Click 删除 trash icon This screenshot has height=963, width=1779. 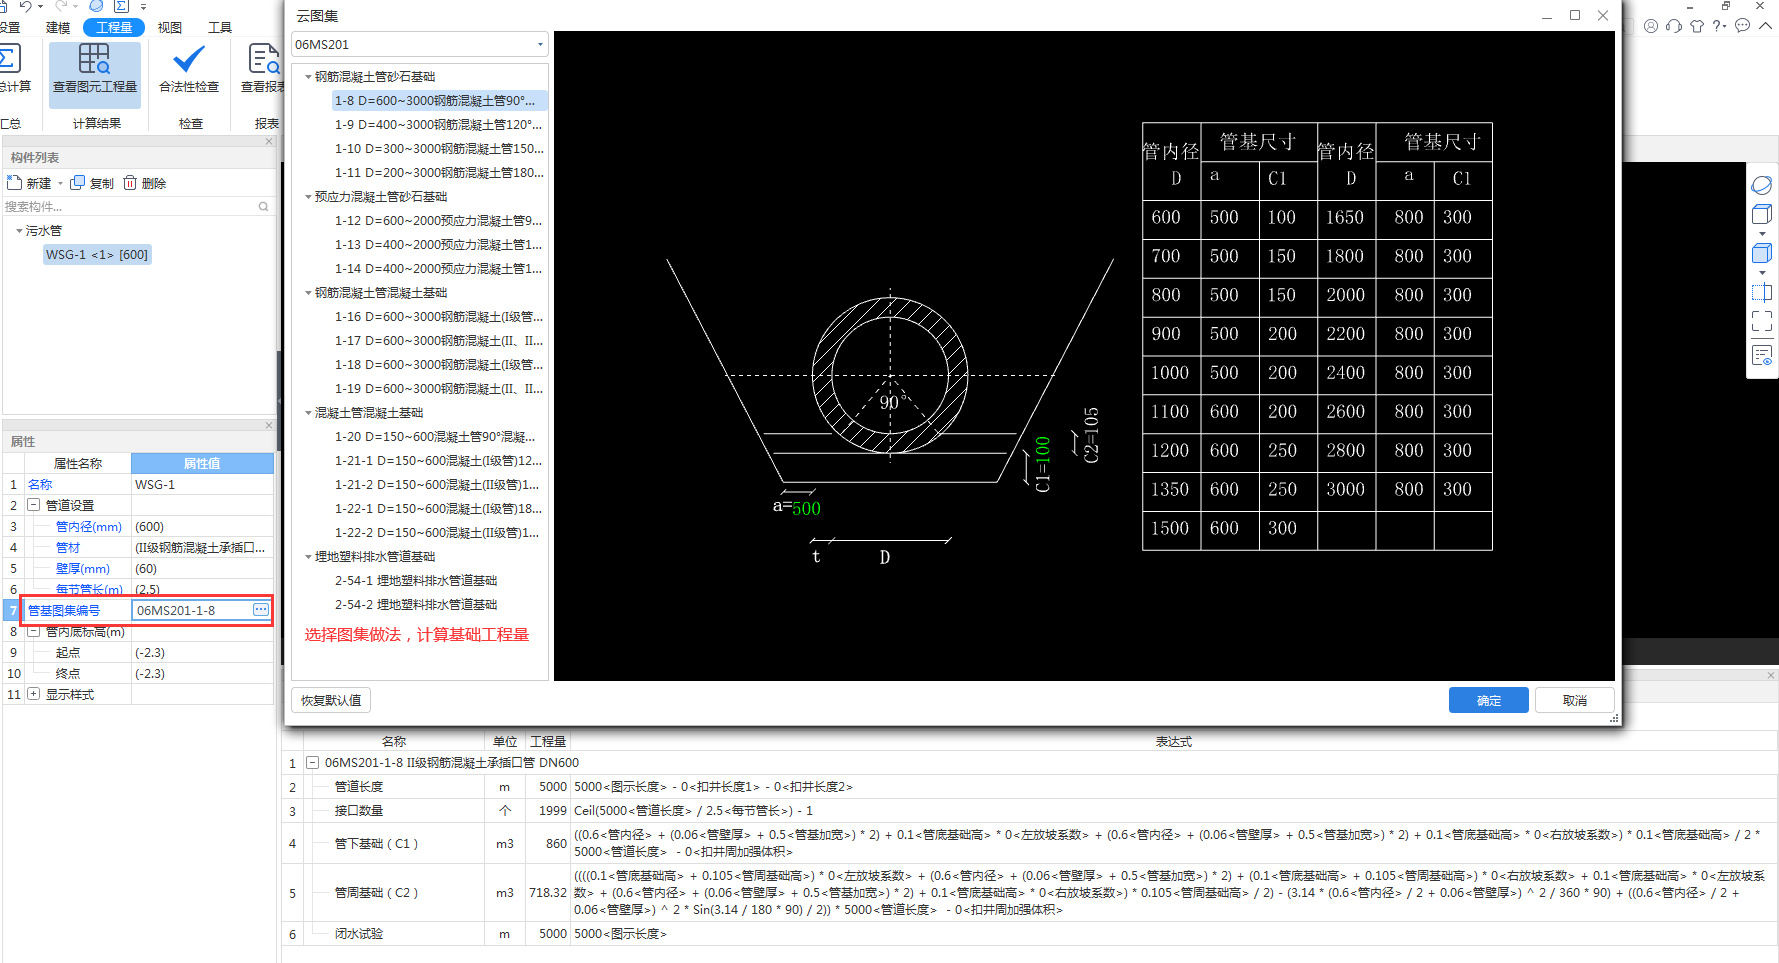tap(130, 183)
